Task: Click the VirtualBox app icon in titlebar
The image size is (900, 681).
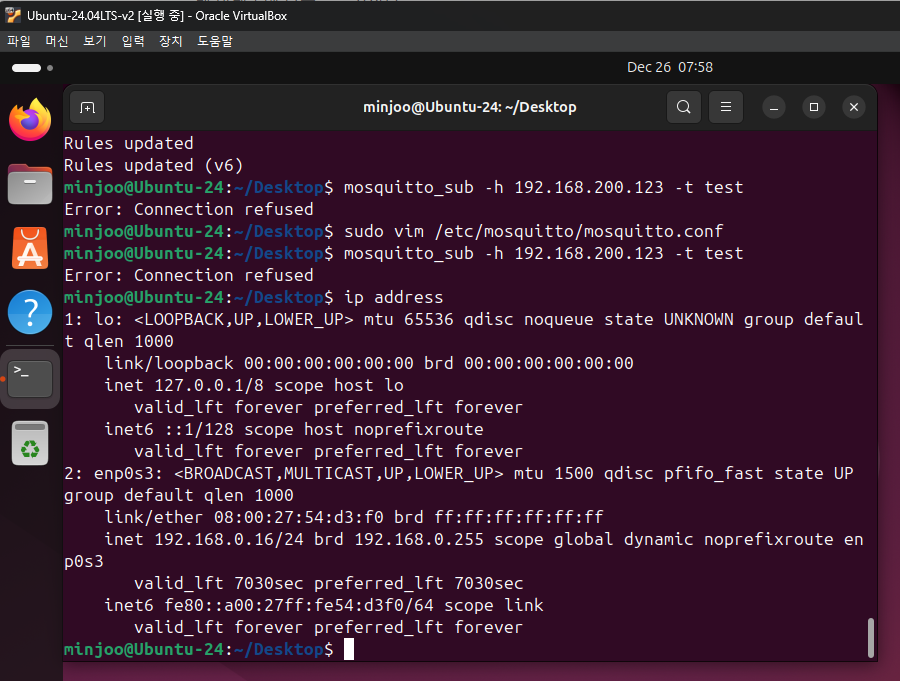Action: click(13, 16)
